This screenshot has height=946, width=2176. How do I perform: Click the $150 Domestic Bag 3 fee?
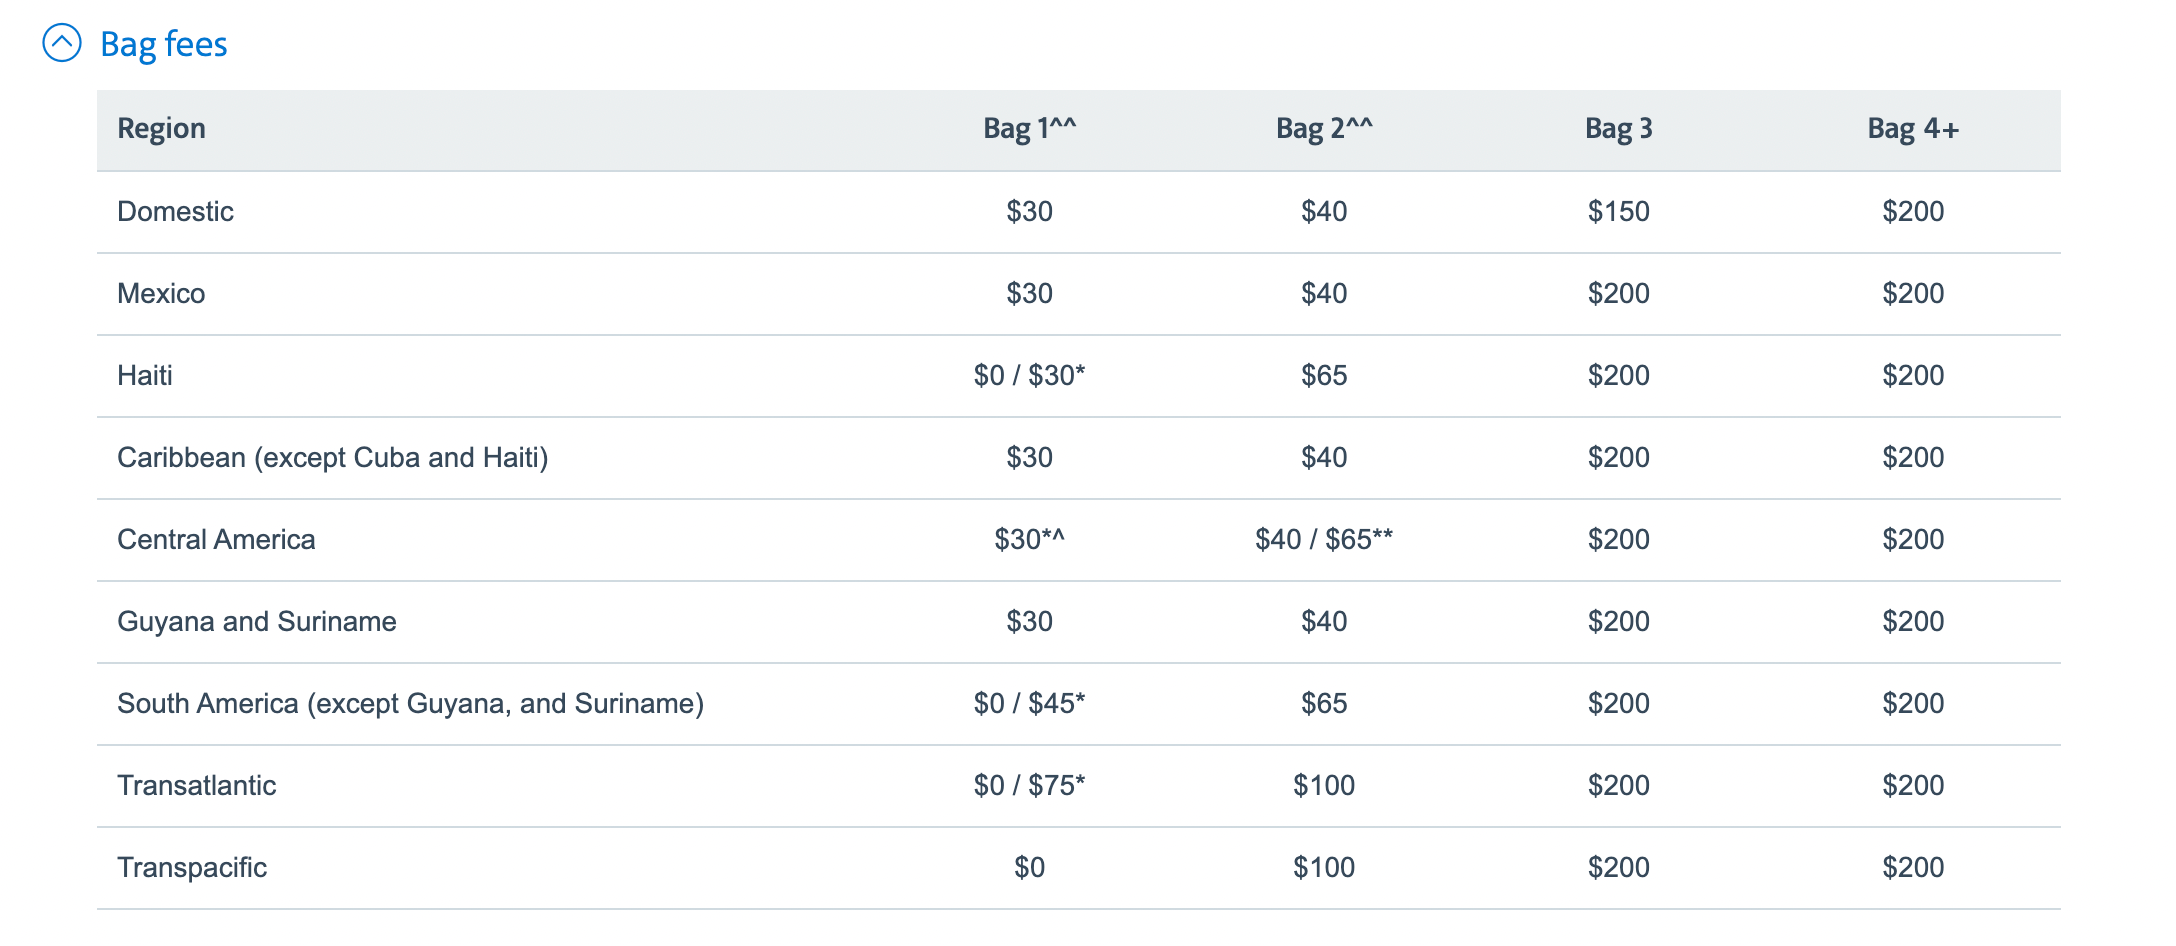[1618, 212]
